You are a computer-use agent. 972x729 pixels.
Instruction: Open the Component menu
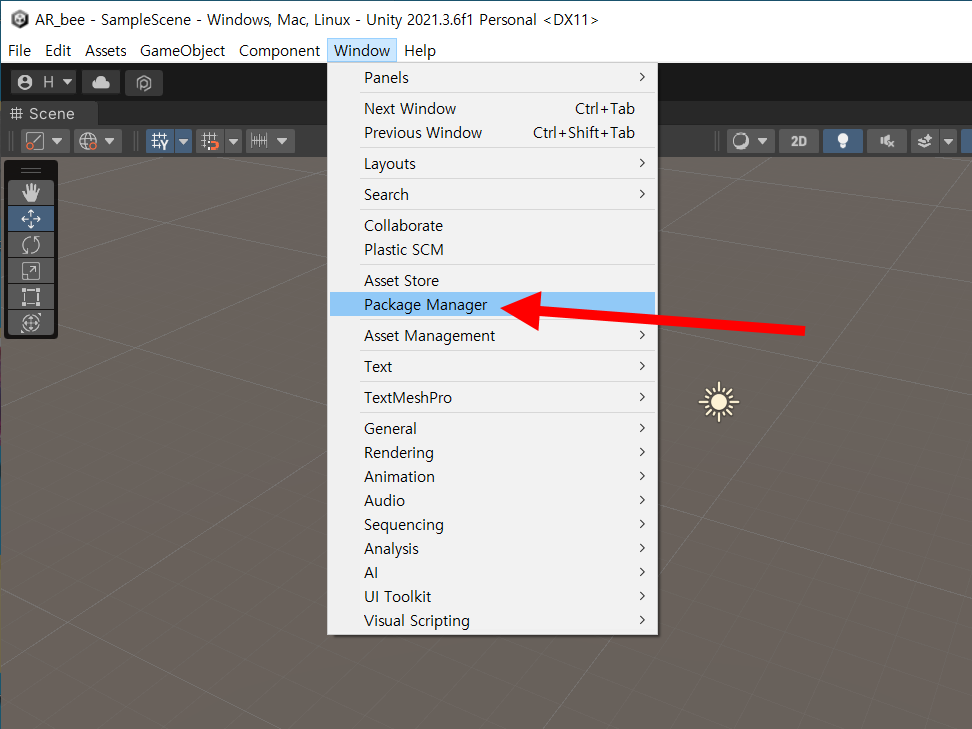tap(279, 51)
